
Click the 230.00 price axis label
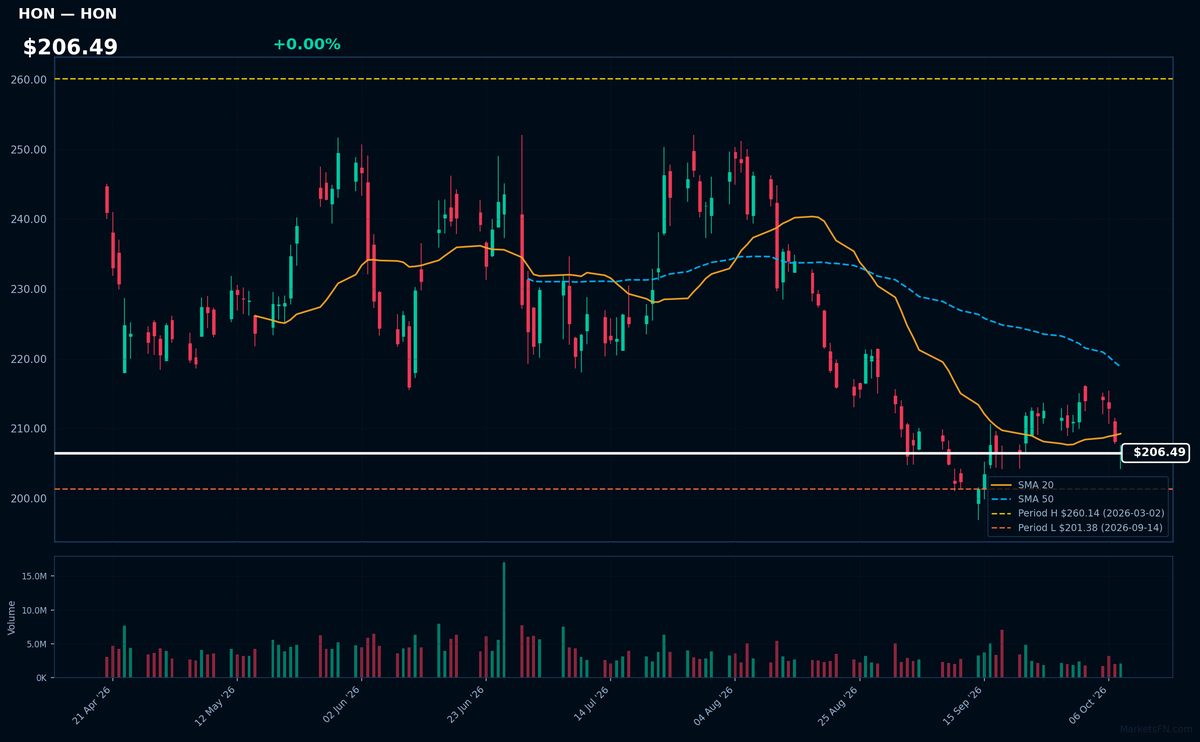pos(29,289)
